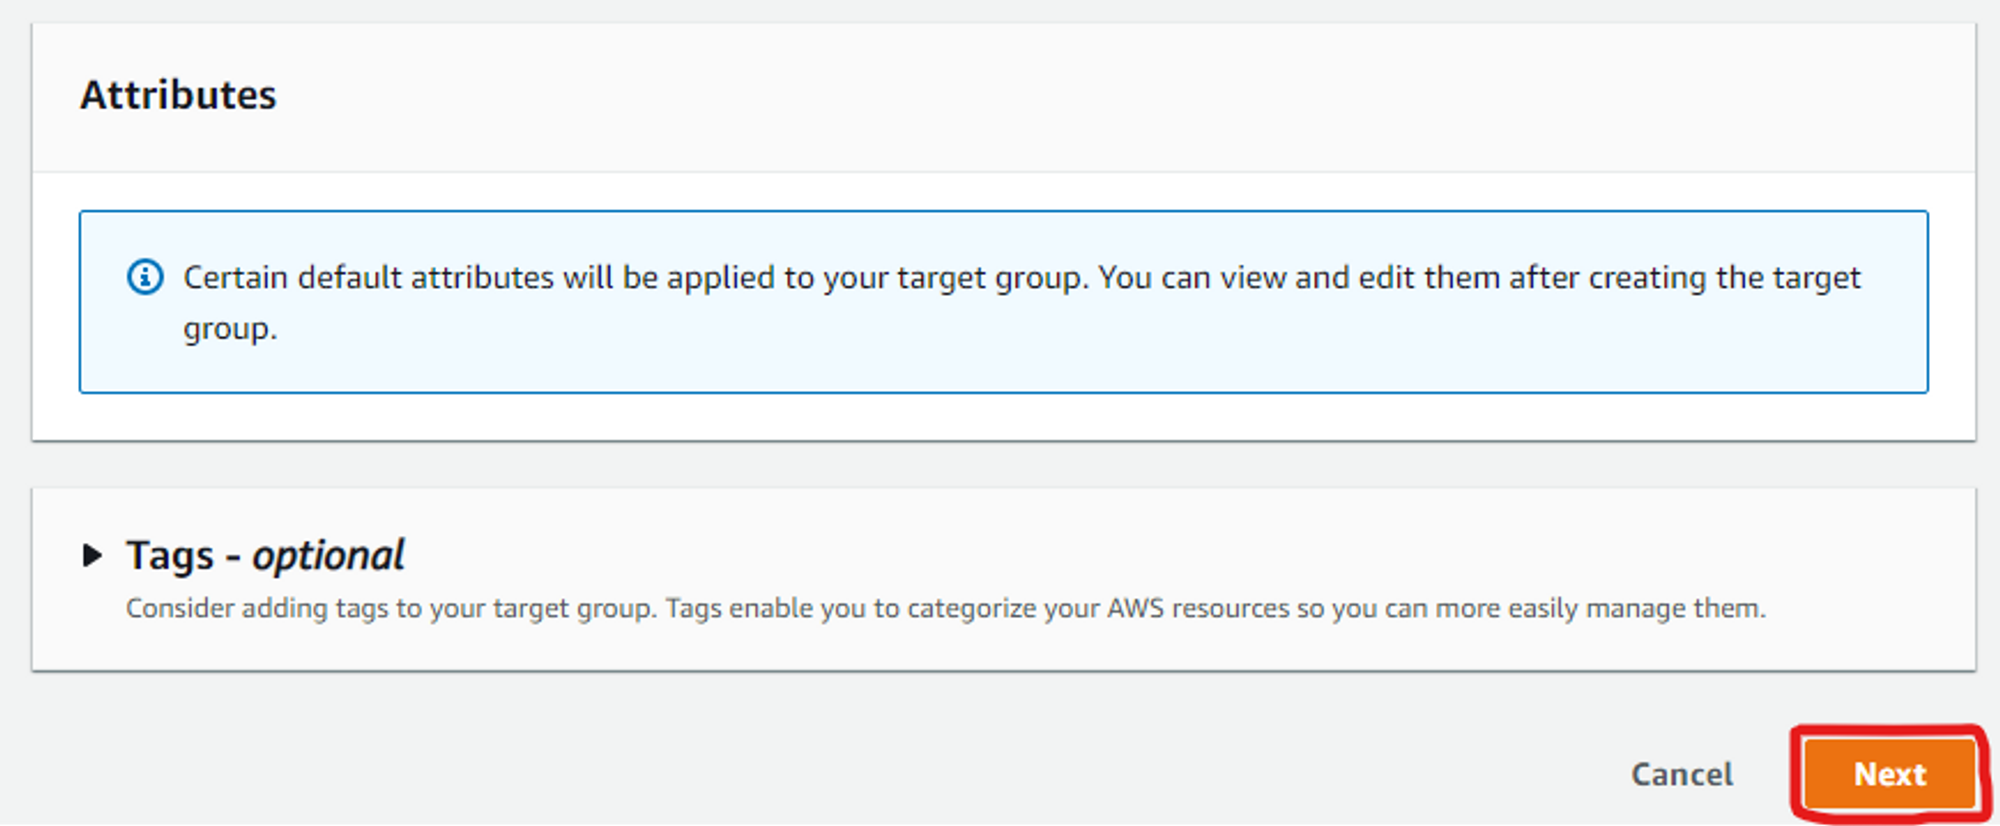Cancel the target group creation
The width and height of the screenshot is (2000, 826).
point(1682,774)
